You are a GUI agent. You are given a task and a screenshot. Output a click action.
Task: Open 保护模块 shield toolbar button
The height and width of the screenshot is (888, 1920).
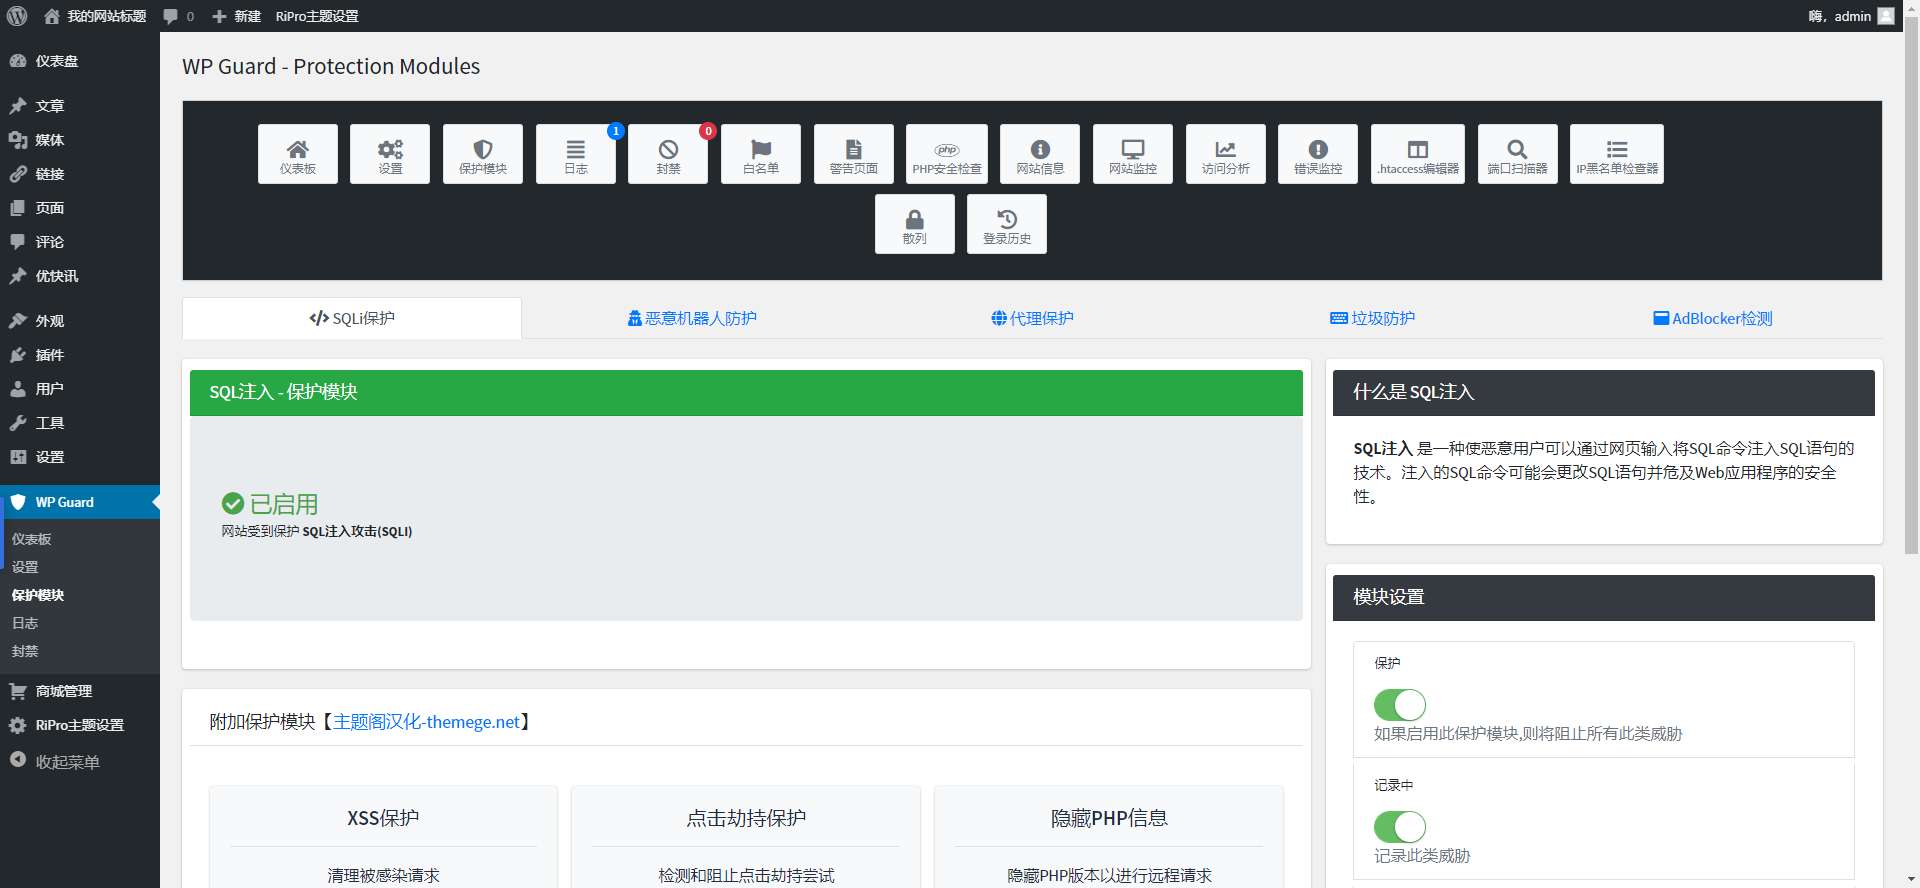pos(483,154)
